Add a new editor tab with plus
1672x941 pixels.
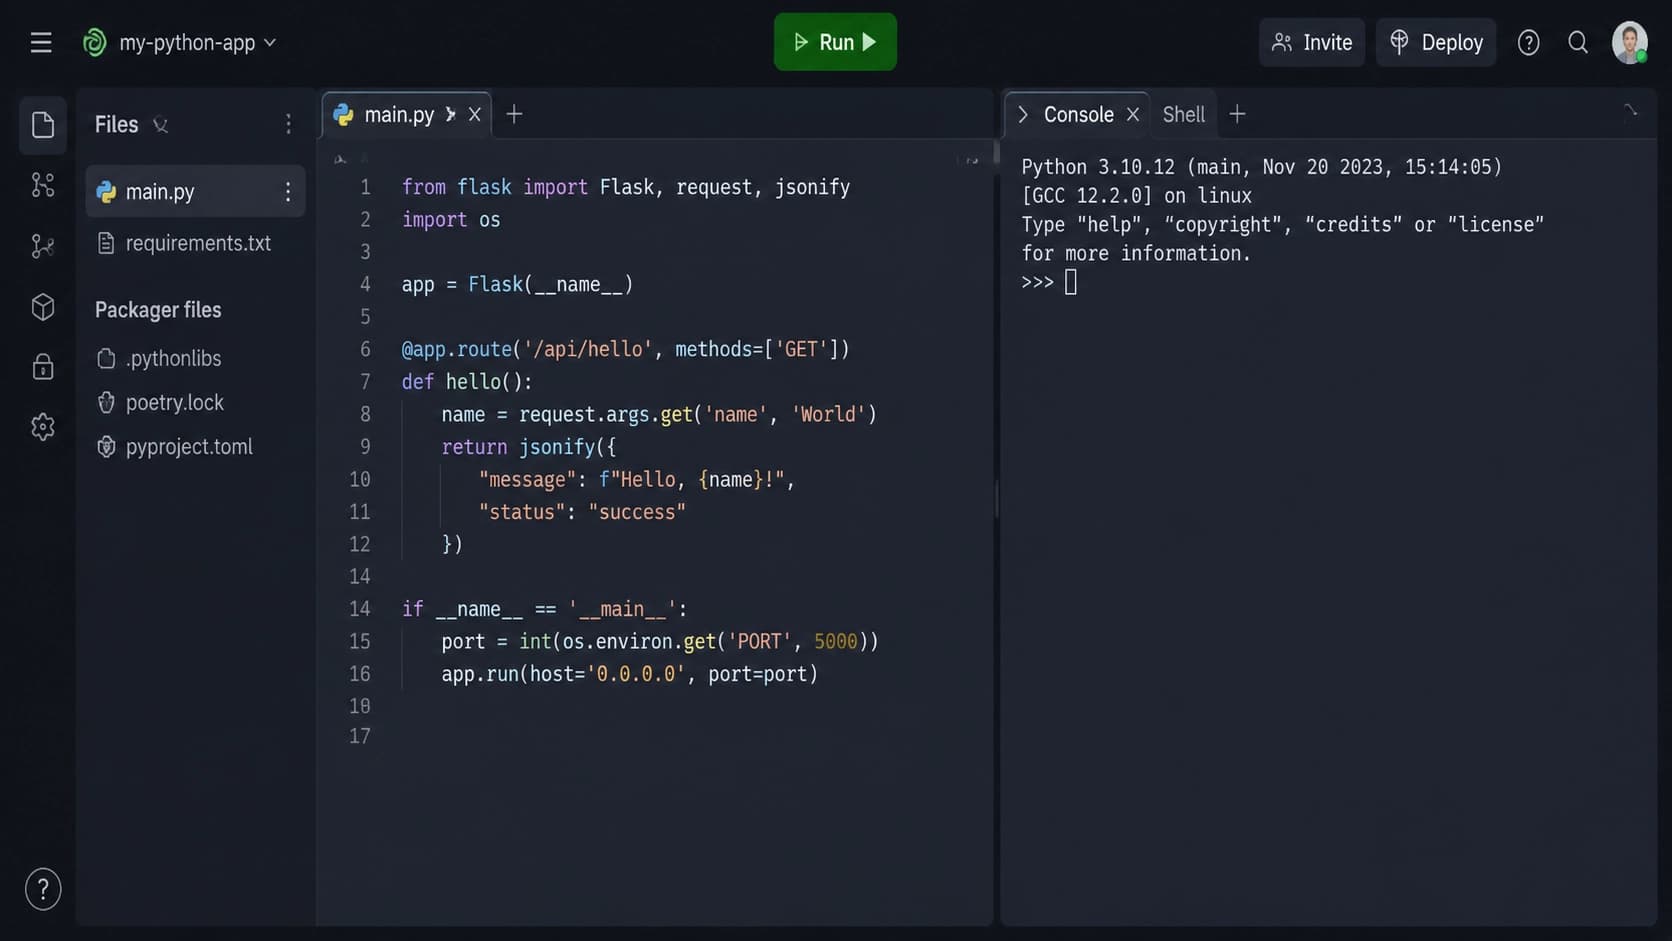point(514,114)
